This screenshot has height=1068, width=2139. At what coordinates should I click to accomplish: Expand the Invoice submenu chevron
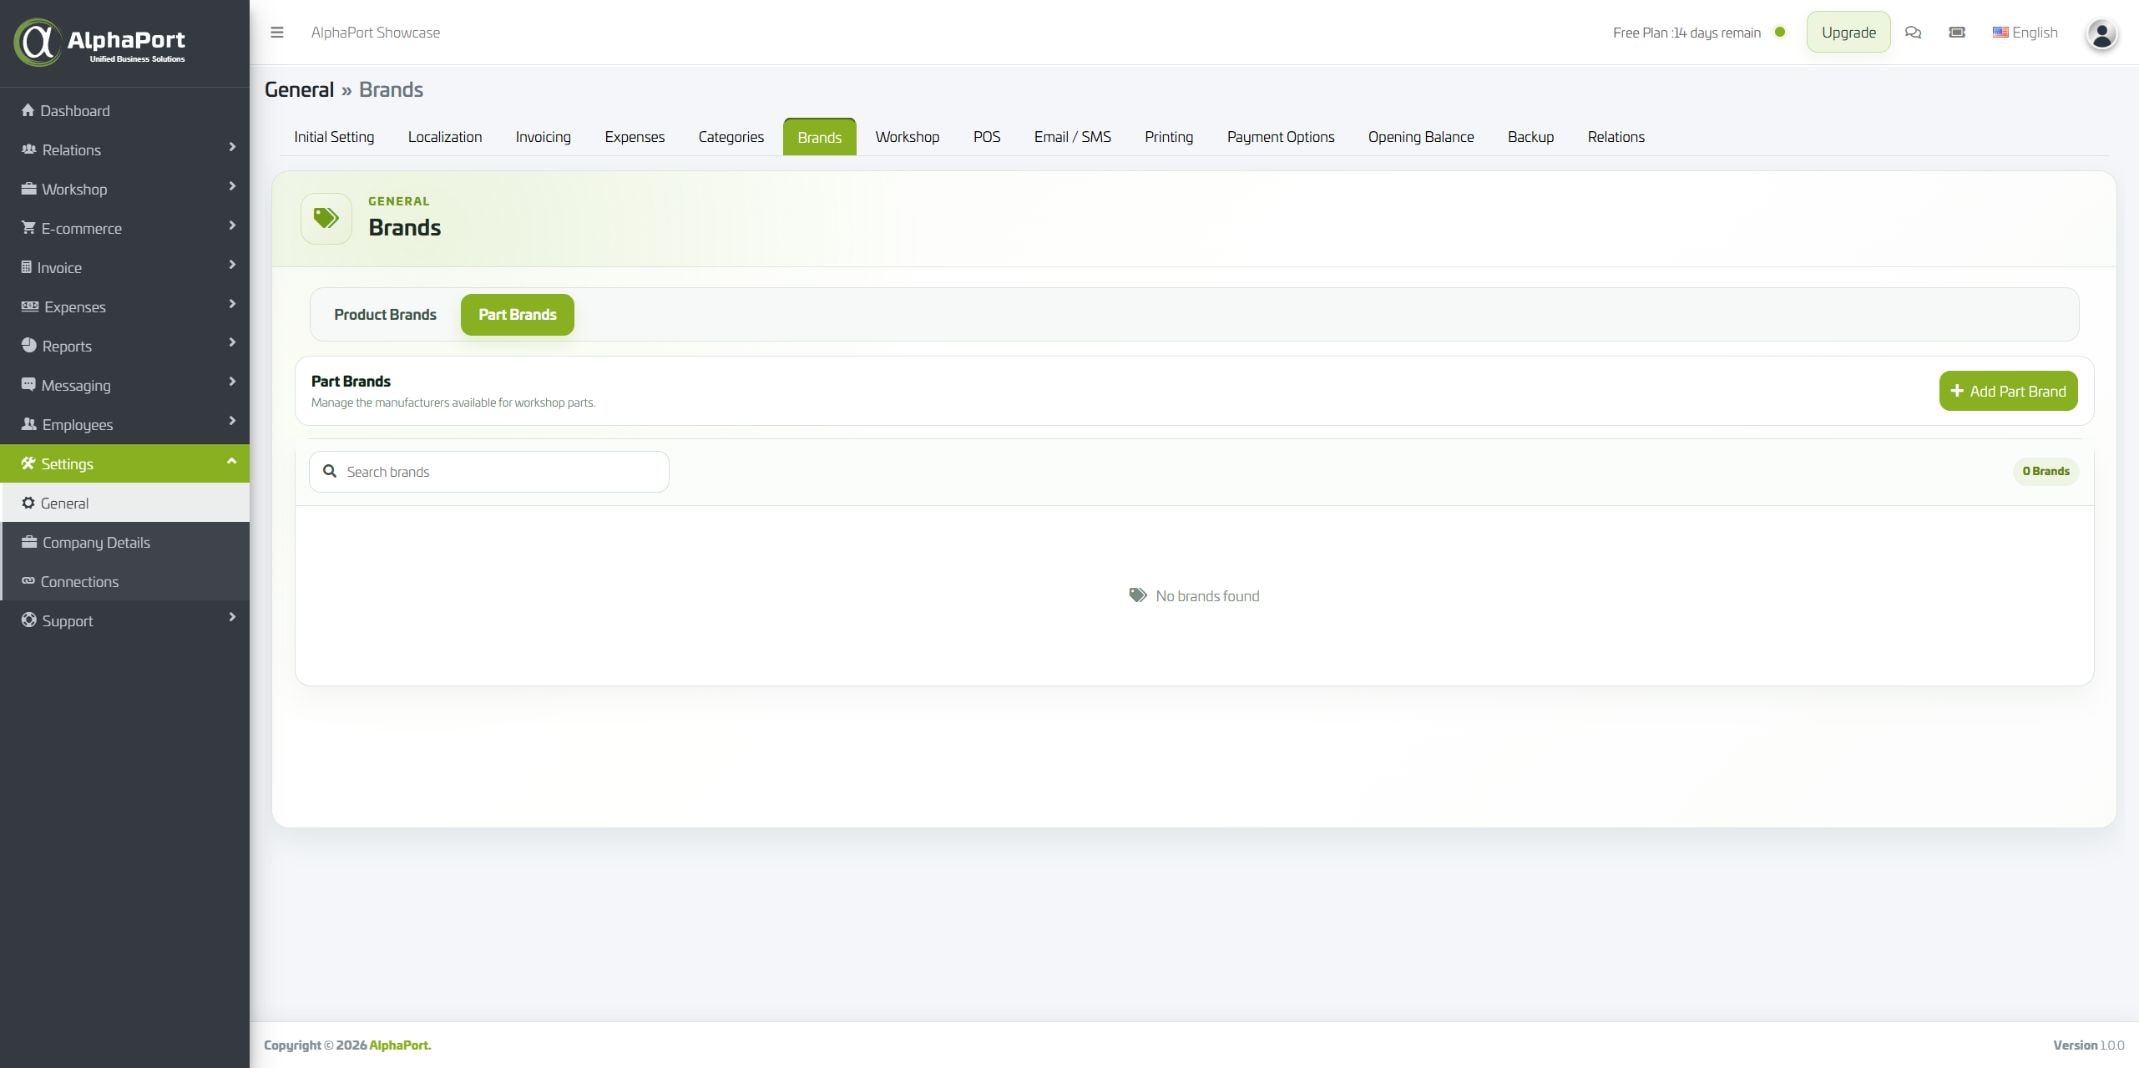232,264
